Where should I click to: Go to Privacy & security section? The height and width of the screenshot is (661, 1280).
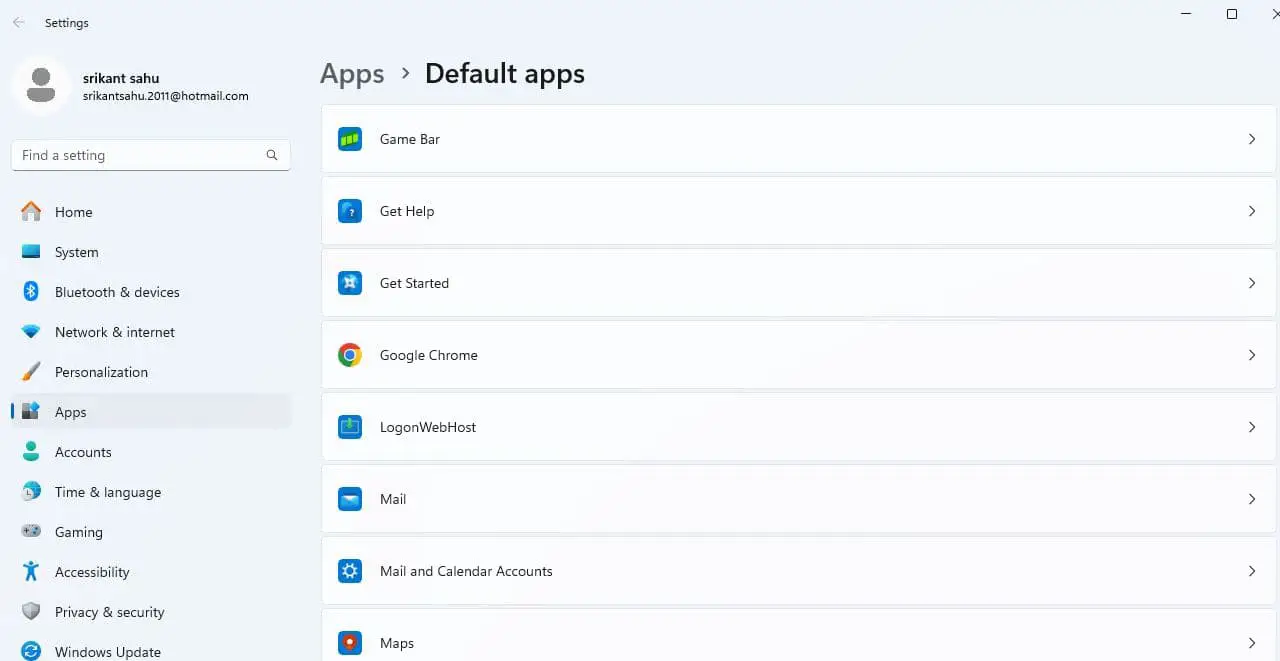click(110, 612)
